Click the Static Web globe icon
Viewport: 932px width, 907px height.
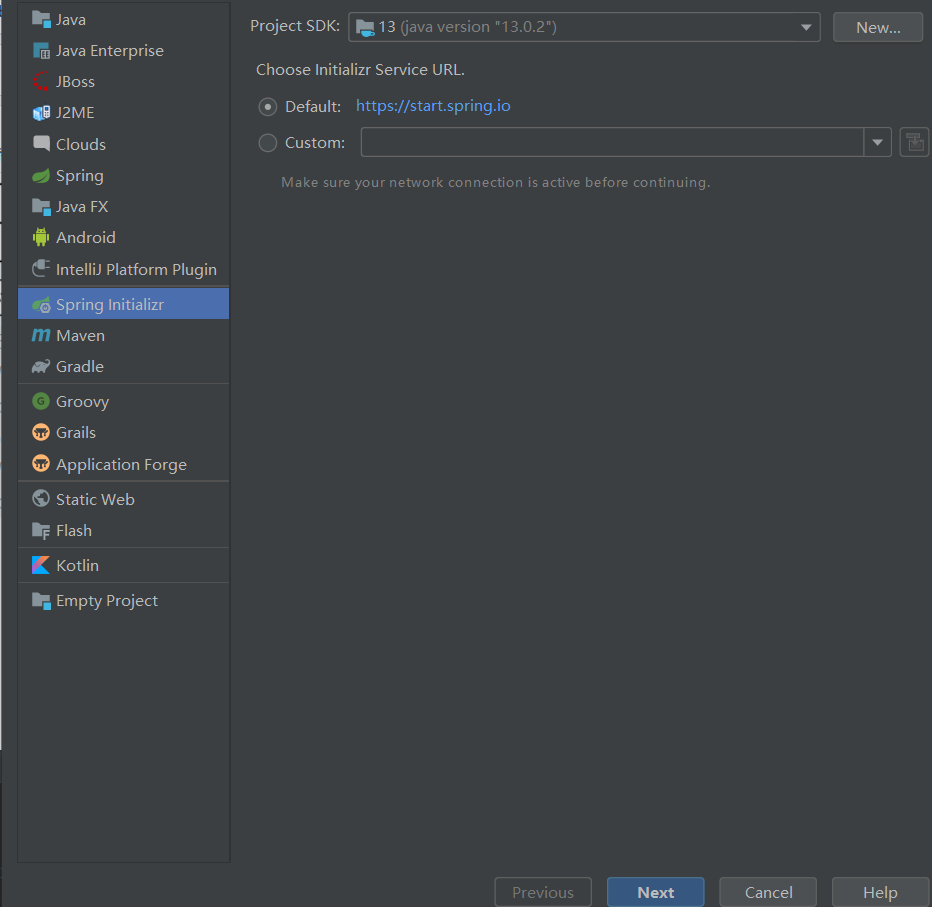point(41,499)
